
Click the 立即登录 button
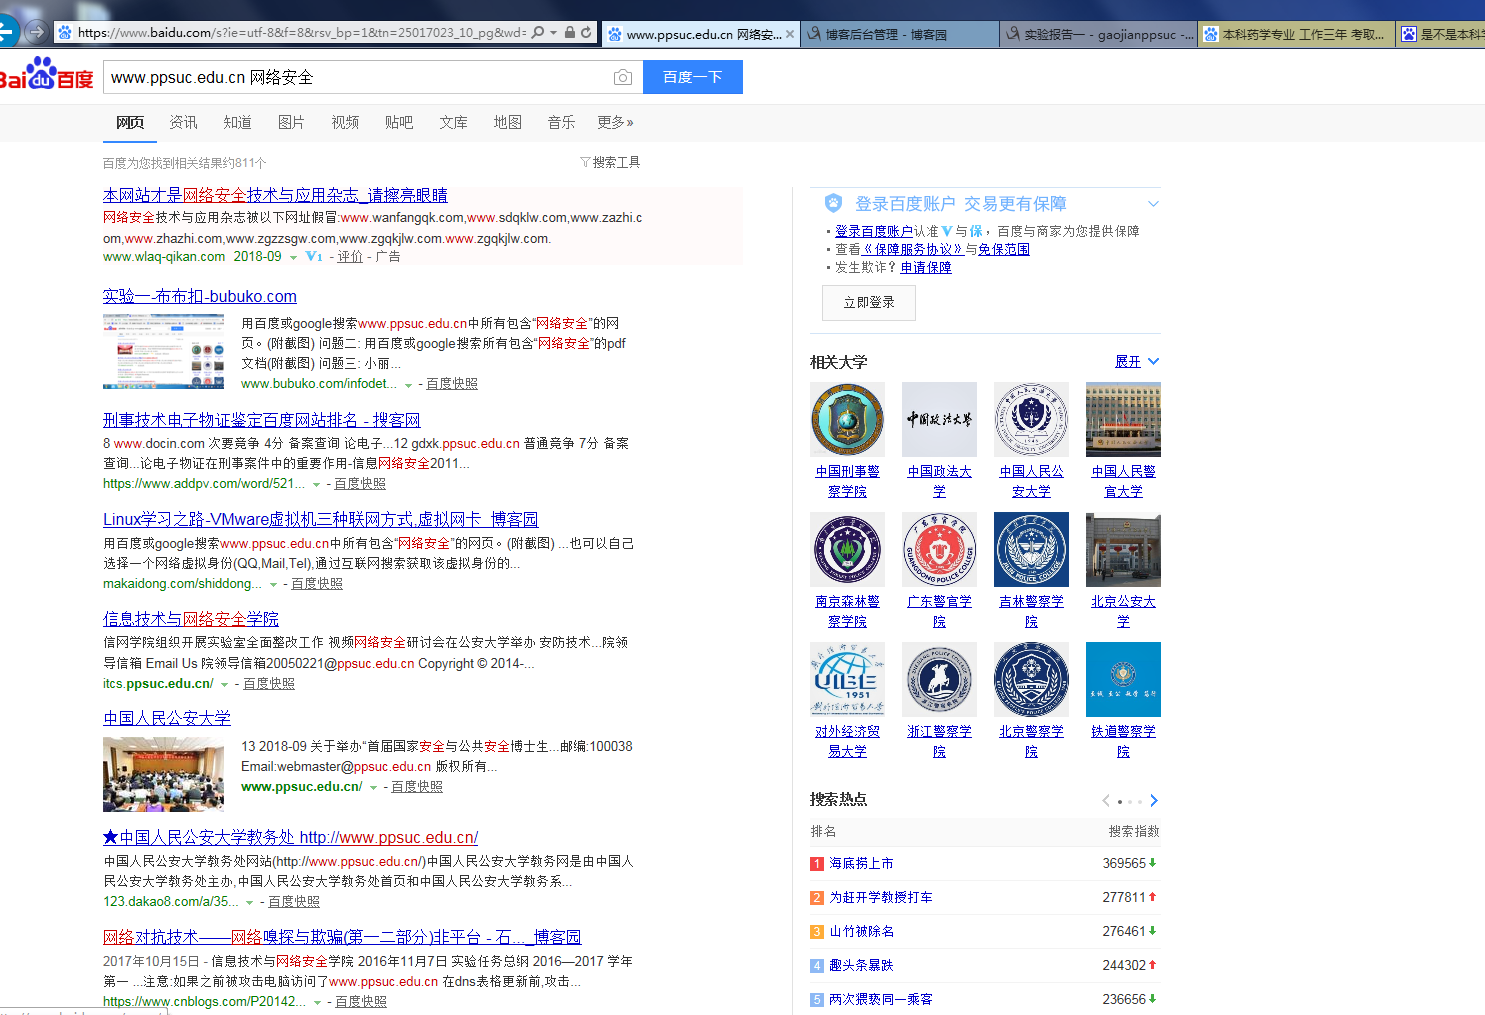(x=869, y=302)
